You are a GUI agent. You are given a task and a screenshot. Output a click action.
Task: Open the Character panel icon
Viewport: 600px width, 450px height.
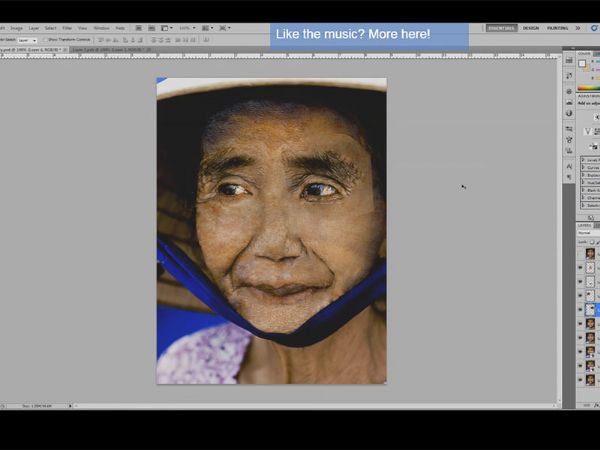tap(569, 166)
